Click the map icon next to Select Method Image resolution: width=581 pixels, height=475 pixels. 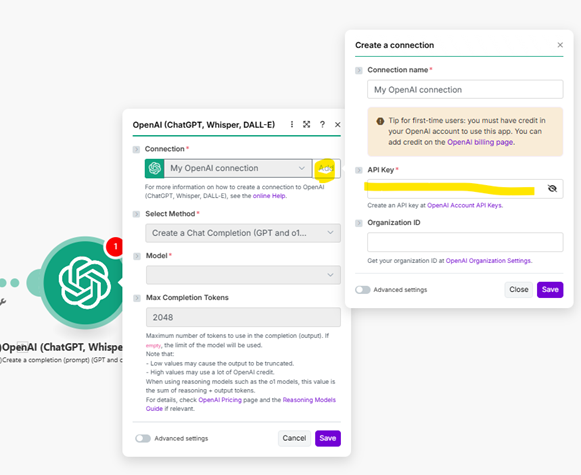pos(136,214)
